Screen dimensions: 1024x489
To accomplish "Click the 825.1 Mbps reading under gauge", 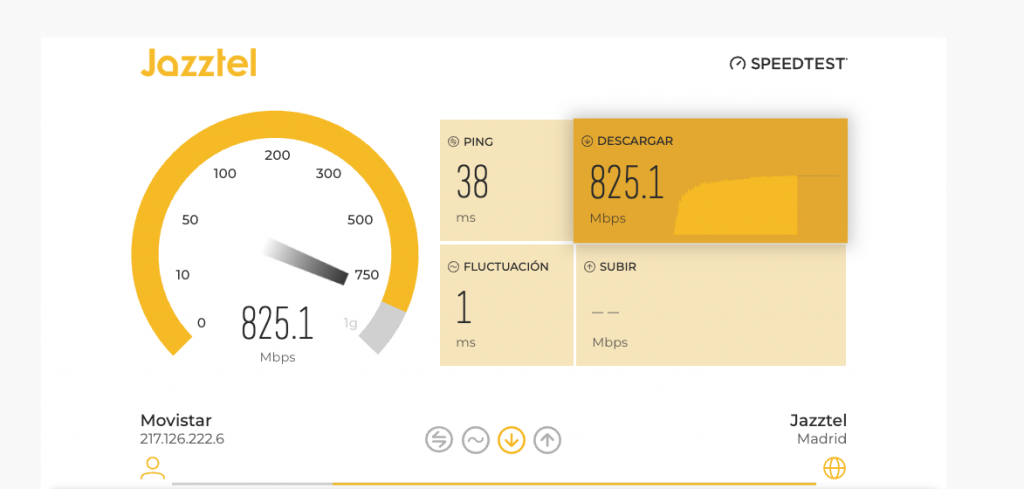I will (x=278, y=324).
